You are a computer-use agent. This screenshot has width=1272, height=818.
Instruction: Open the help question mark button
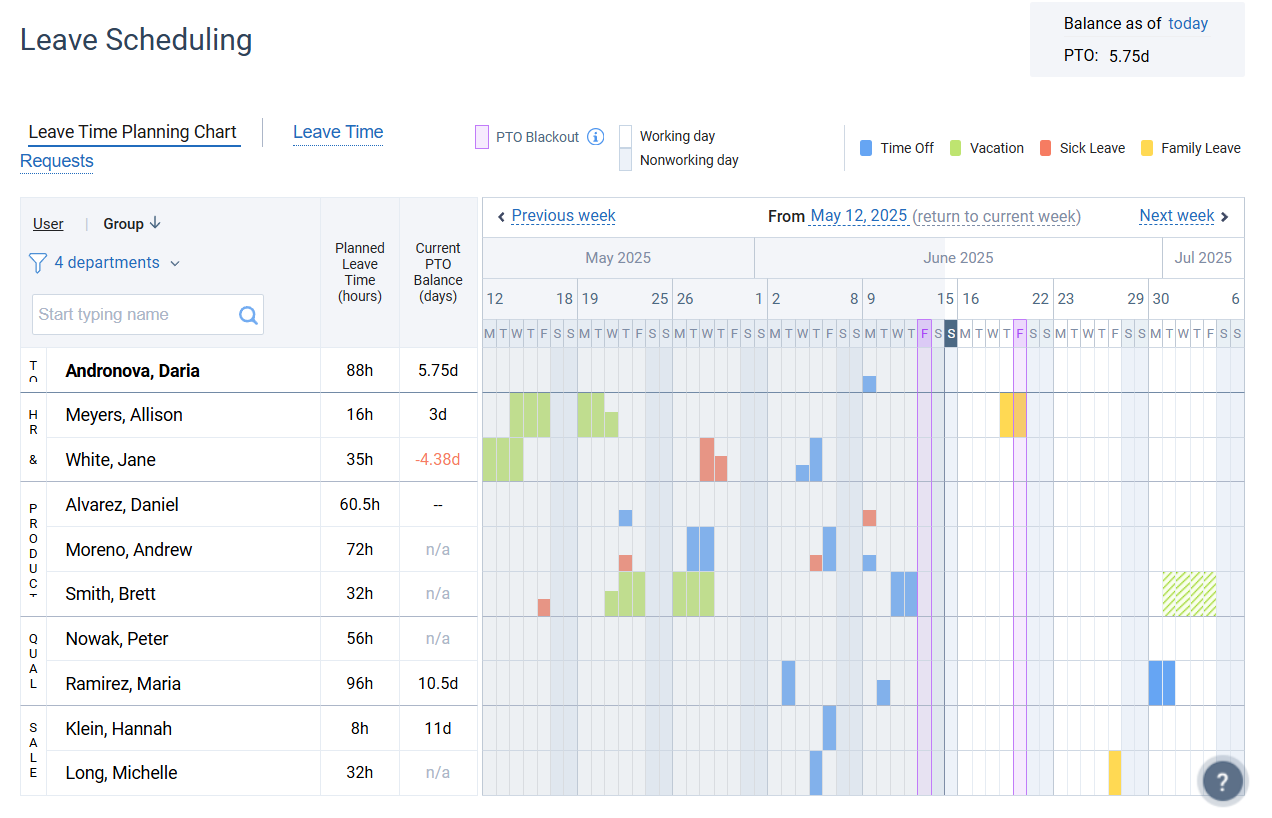tap(1222, 781)
